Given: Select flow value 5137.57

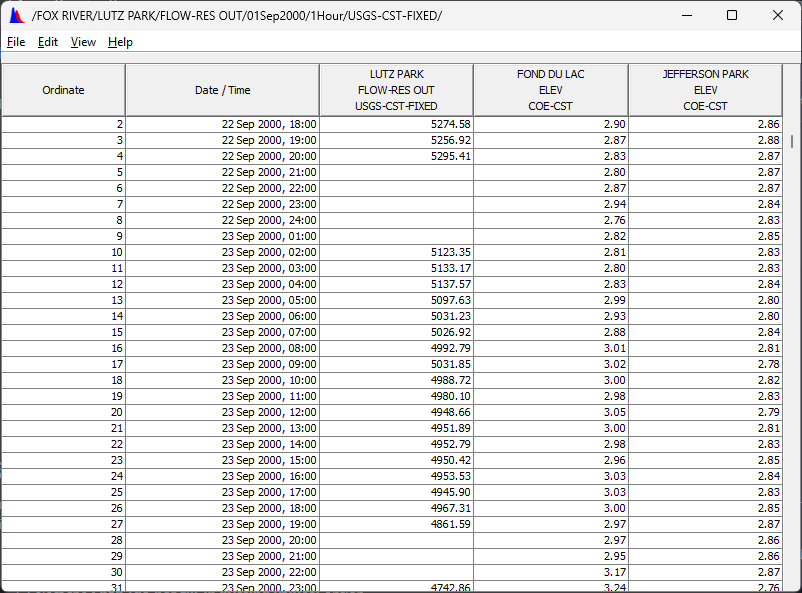Looking at the screenshot, I should click(396, 284).
